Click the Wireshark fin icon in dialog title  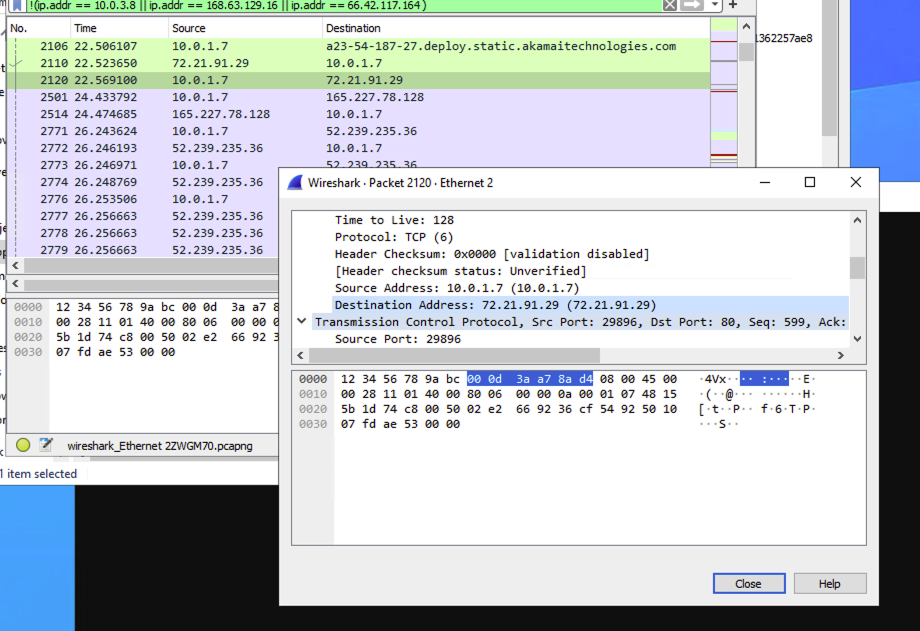click(x=295, y=183)
